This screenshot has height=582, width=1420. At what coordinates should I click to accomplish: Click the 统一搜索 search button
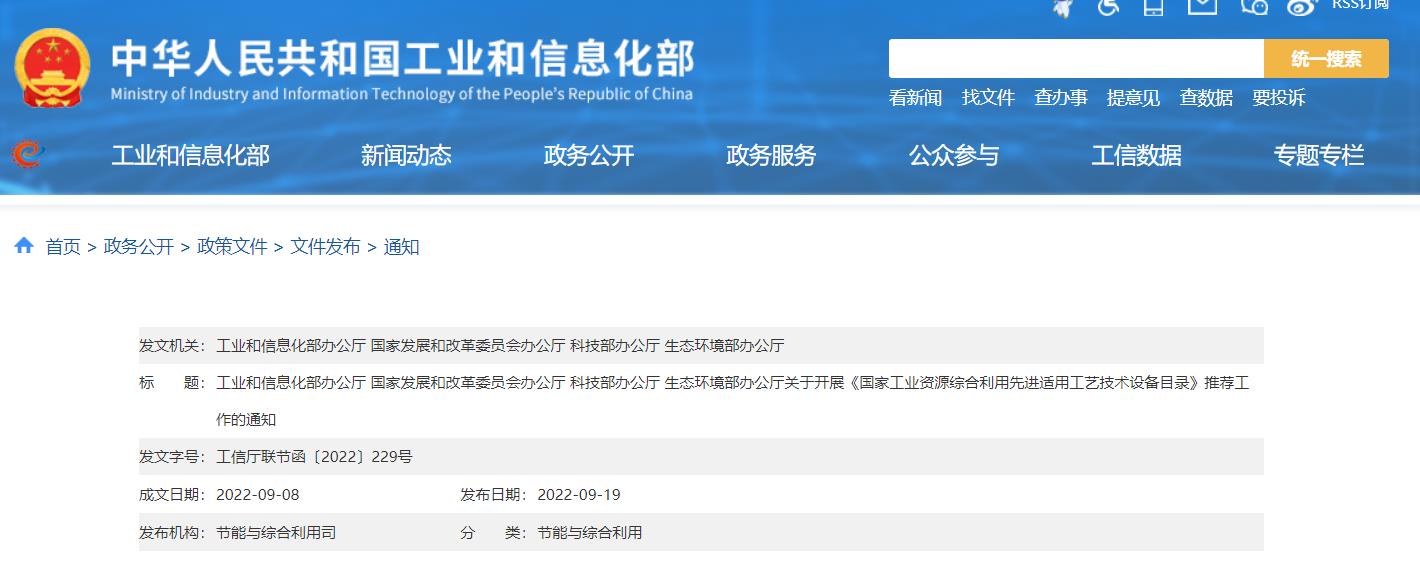[1326, 58]
